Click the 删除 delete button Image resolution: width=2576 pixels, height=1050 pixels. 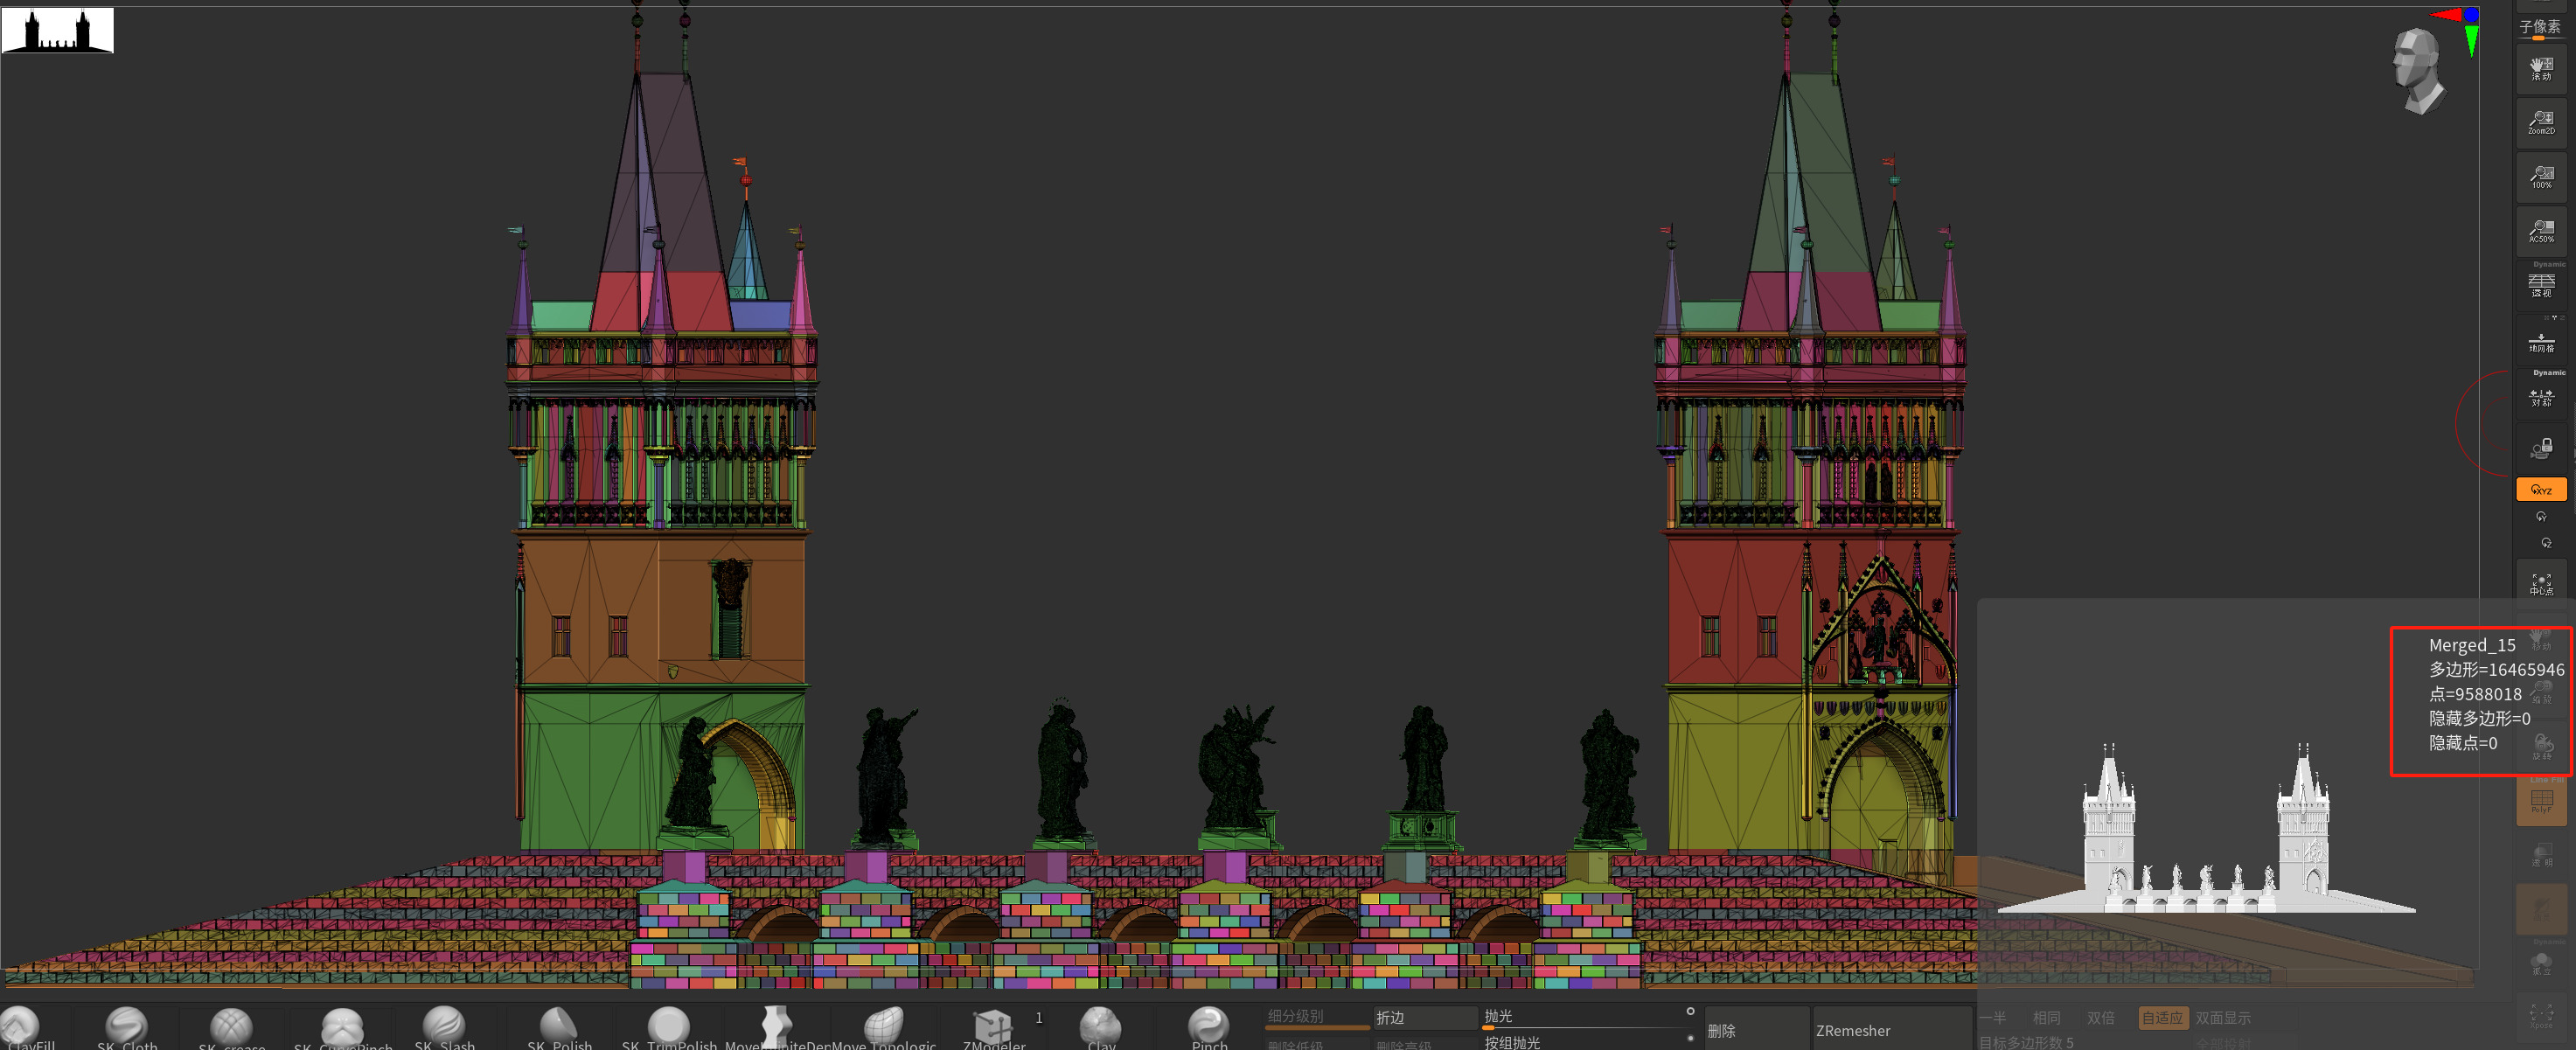tap(1757, 1030)
